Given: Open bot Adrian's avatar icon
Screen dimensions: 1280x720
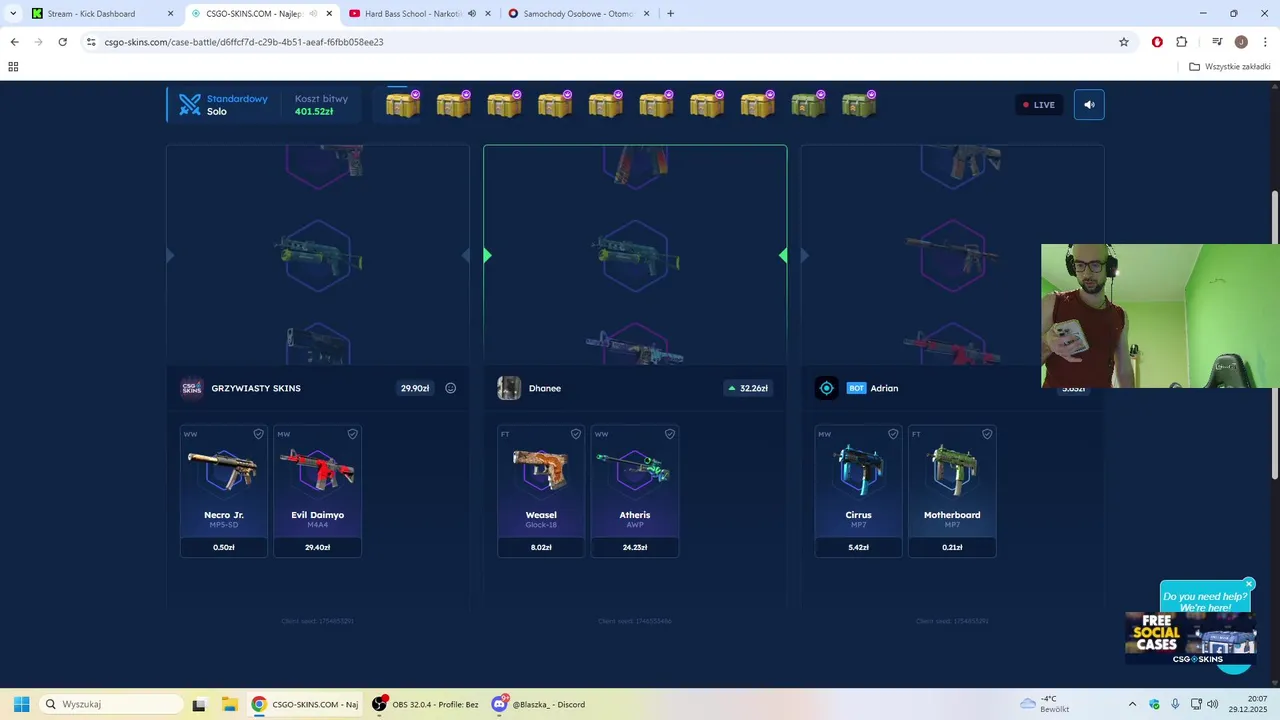Looking at the screenshot, I should (x=827, y=388).
